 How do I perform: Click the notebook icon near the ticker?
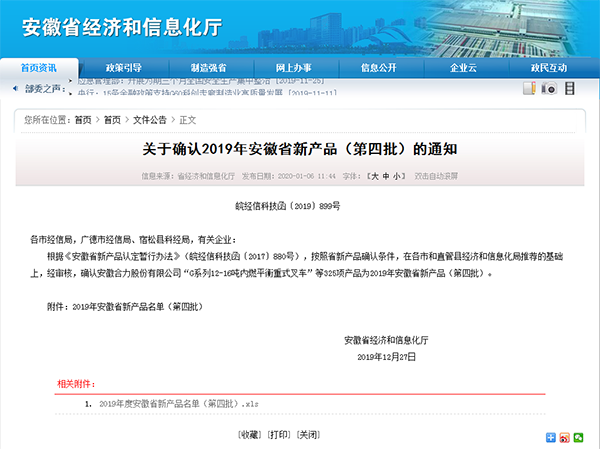pyautogui.click(x=530, y=88)
